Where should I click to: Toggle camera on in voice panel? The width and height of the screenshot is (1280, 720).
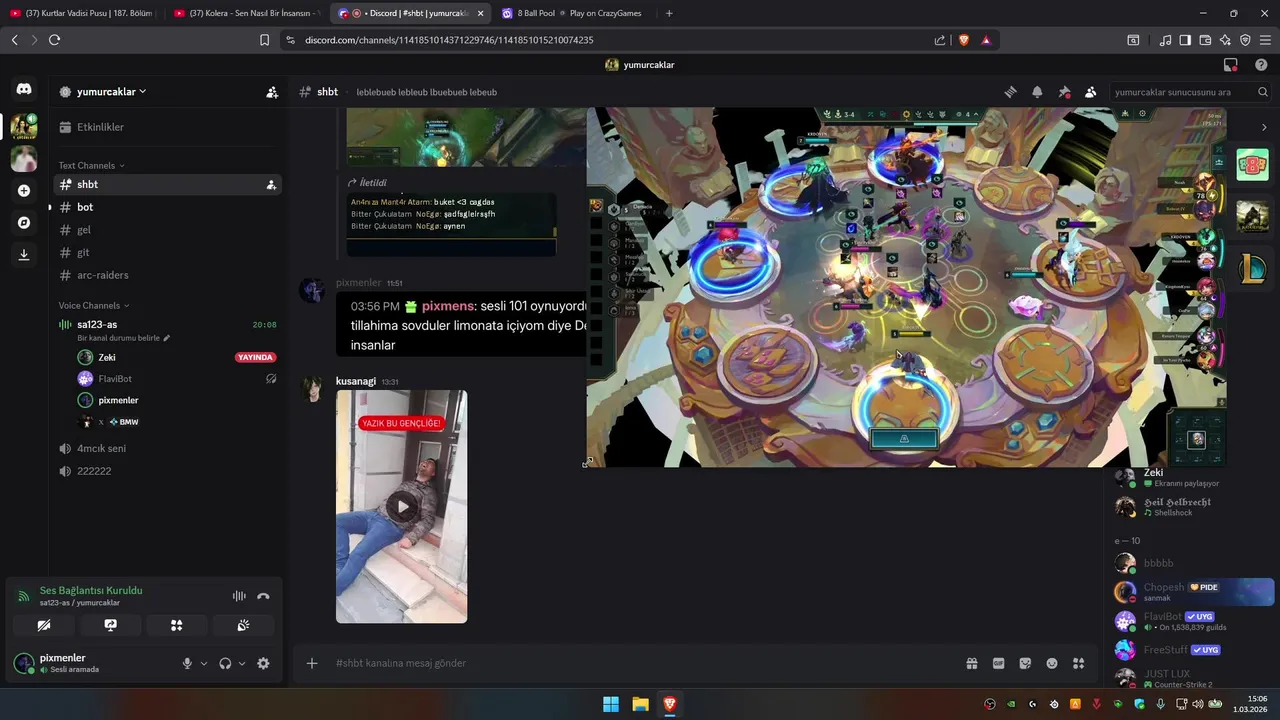pos(43,625)
